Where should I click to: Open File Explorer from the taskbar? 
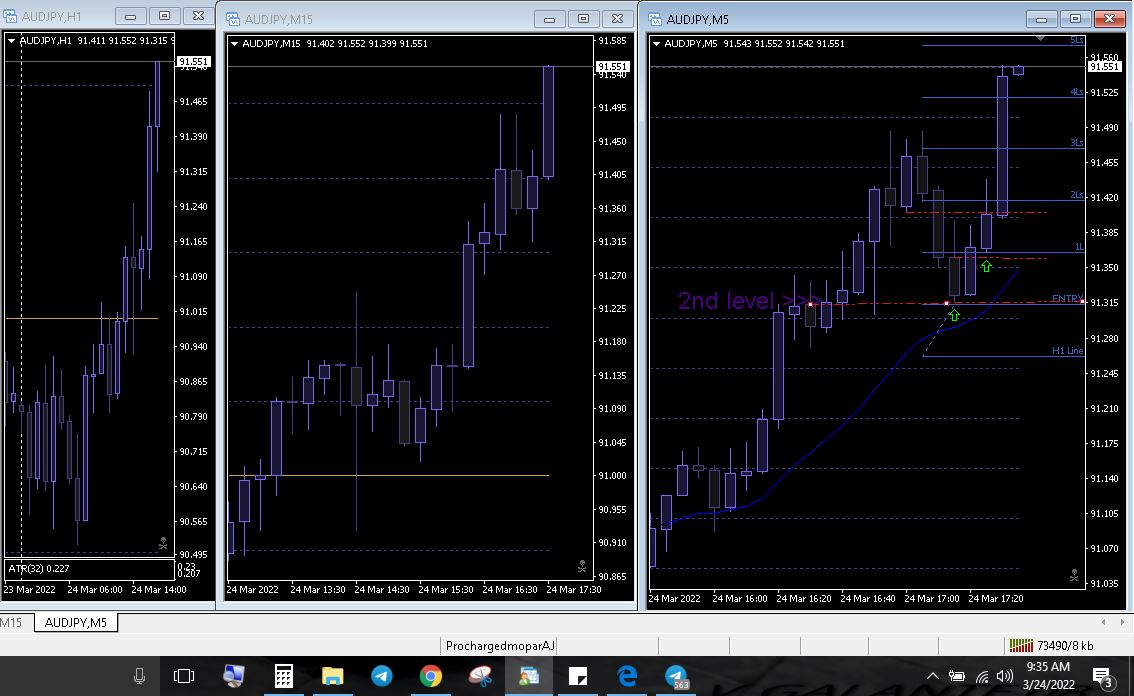333,676
